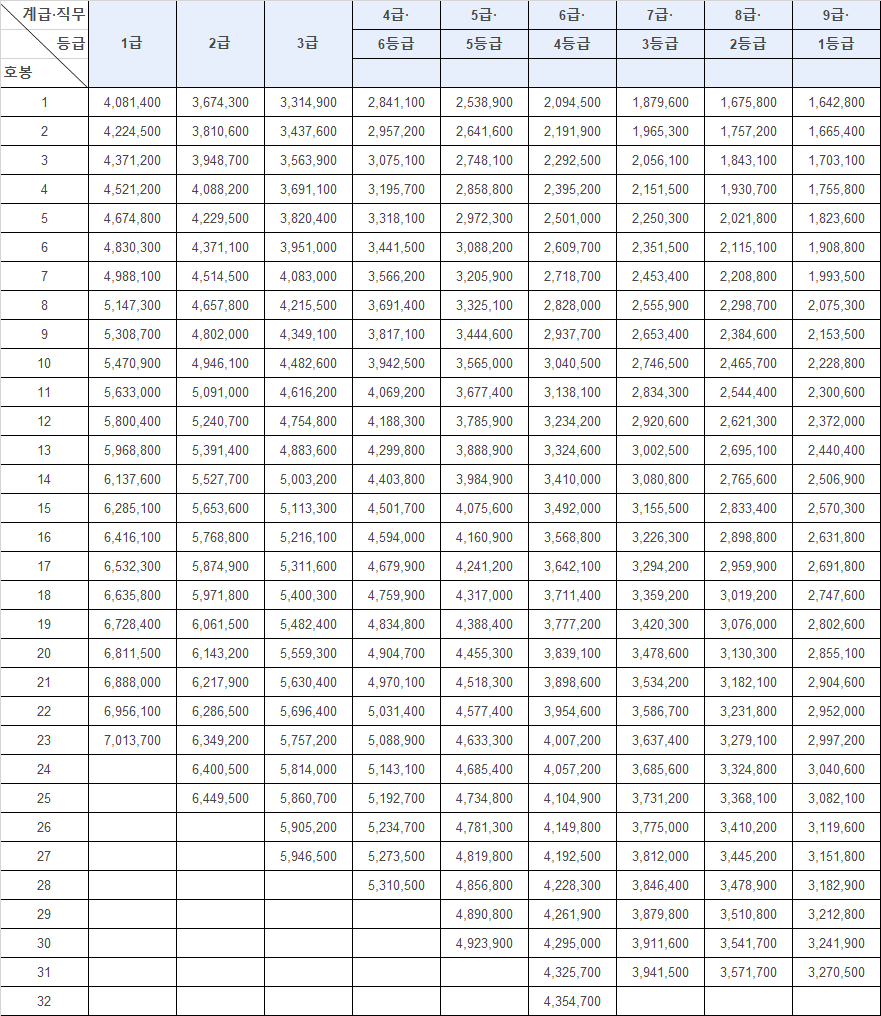Select the 5등급 header cell
This screenshot has width=881, height=1016.
pyautogui.click(x=485, y=44)
